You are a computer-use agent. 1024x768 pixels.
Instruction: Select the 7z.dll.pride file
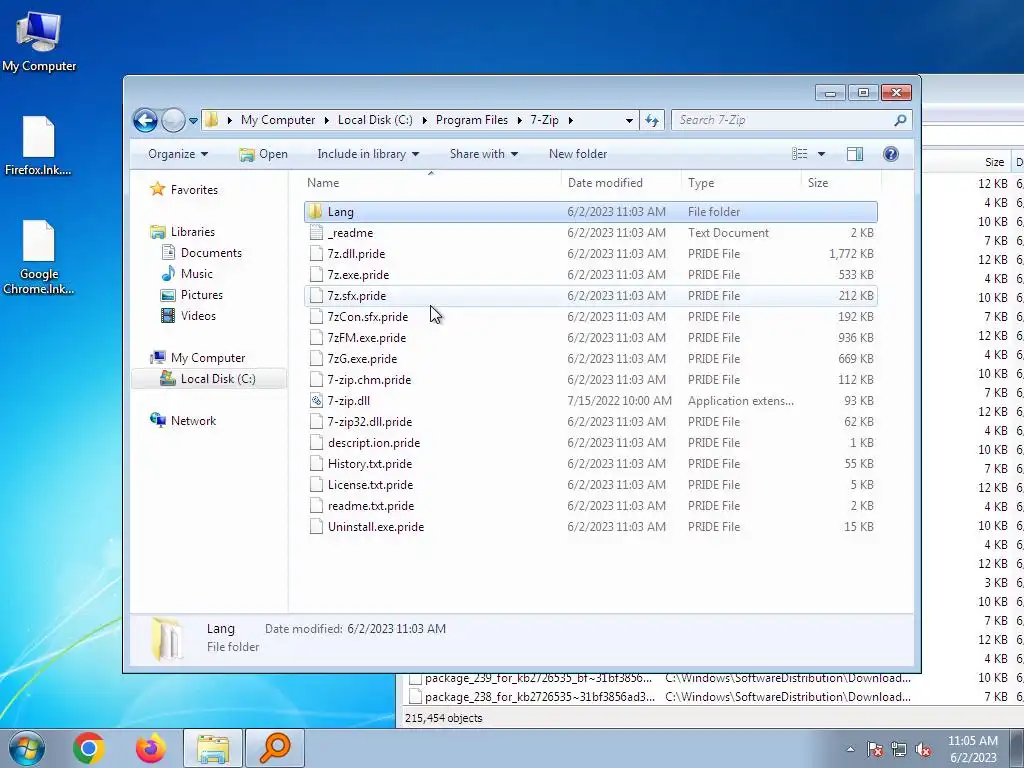[x=590, y=253]
